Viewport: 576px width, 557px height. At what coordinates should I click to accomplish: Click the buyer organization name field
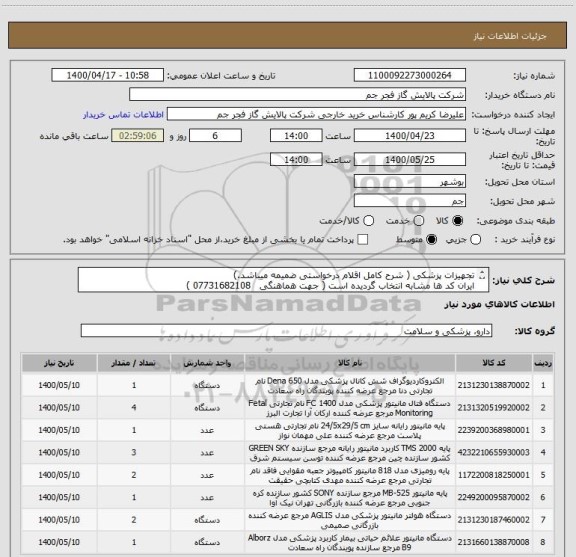coord(298,95)
